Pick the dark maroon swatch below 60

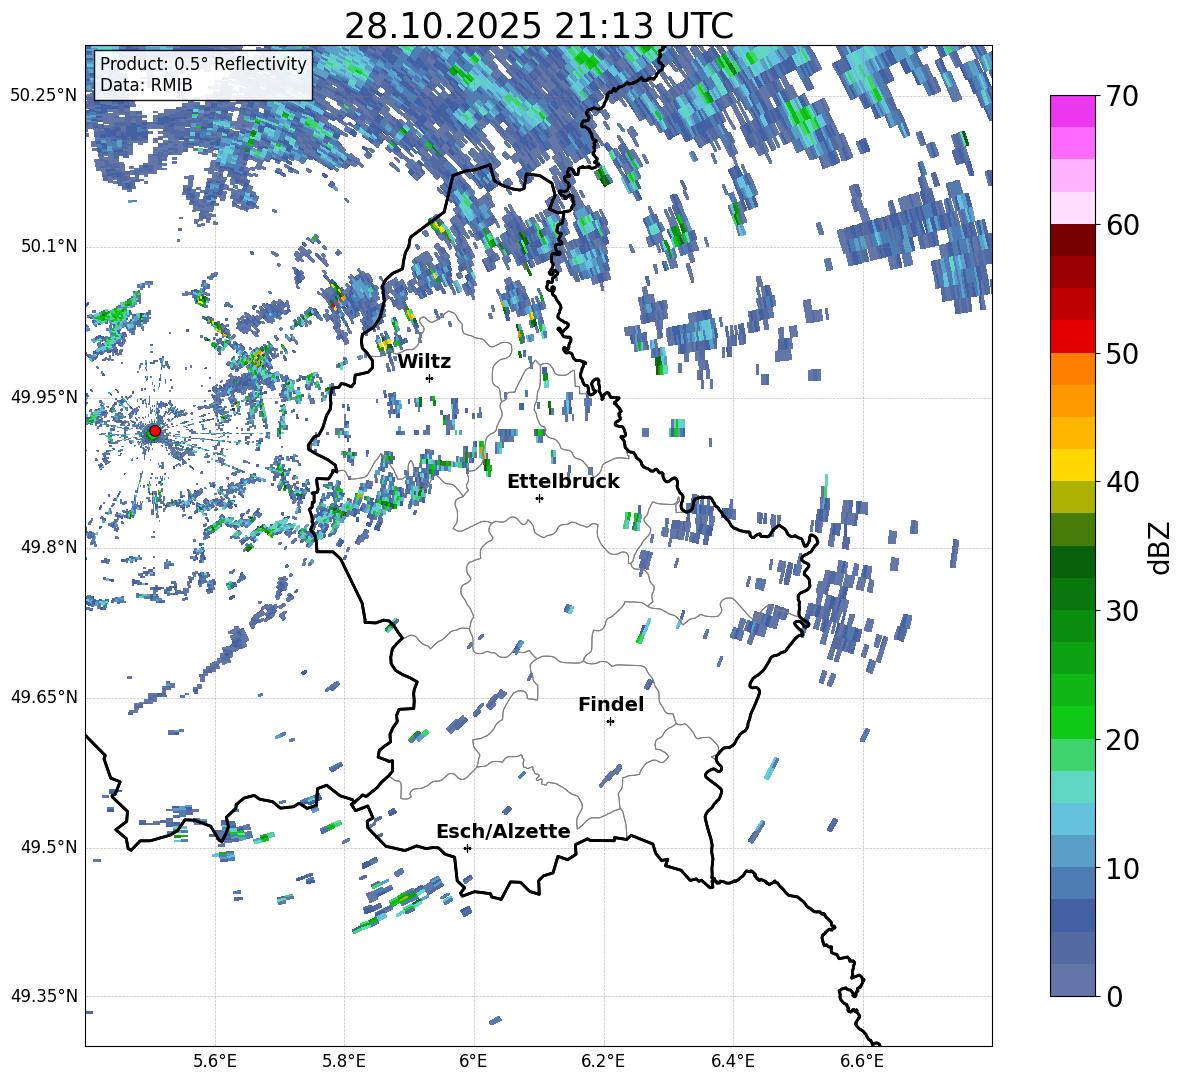point(1072,241)
